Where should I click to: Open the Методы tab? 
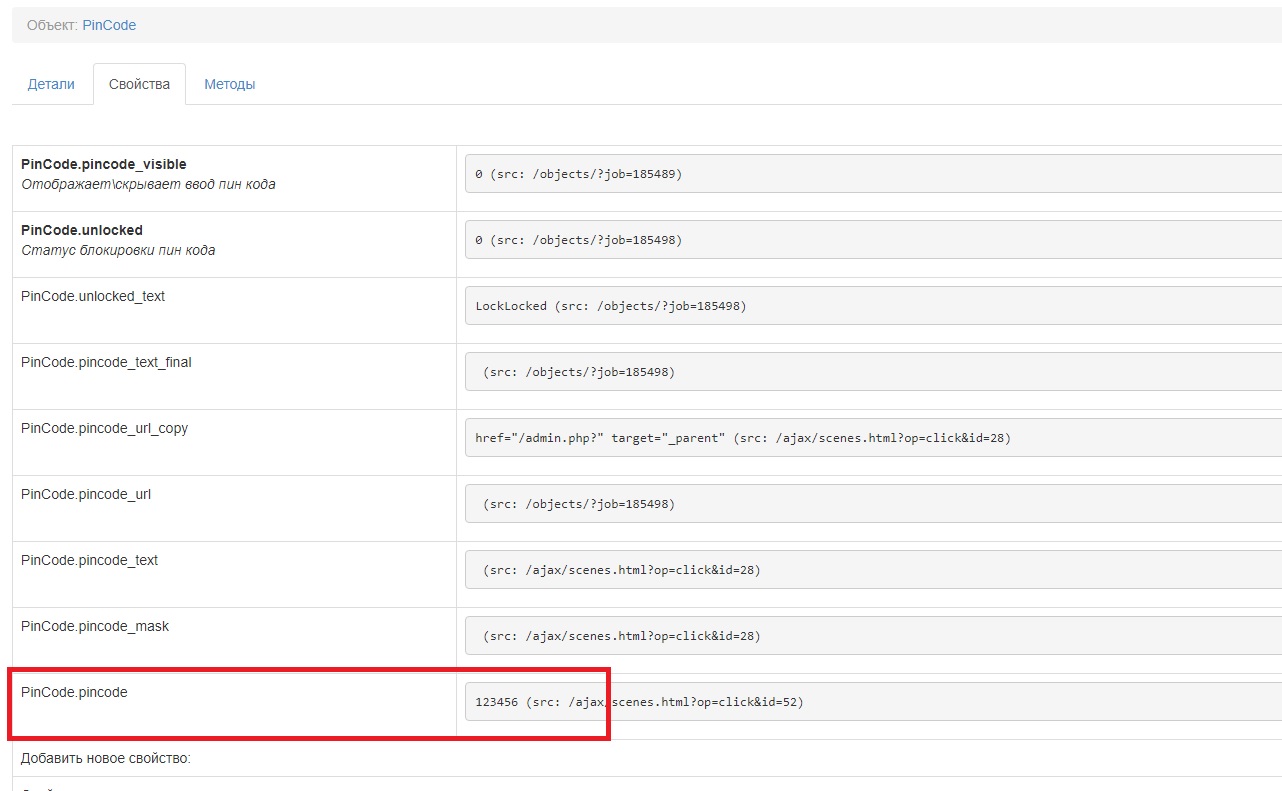click(x=229, y=84)
